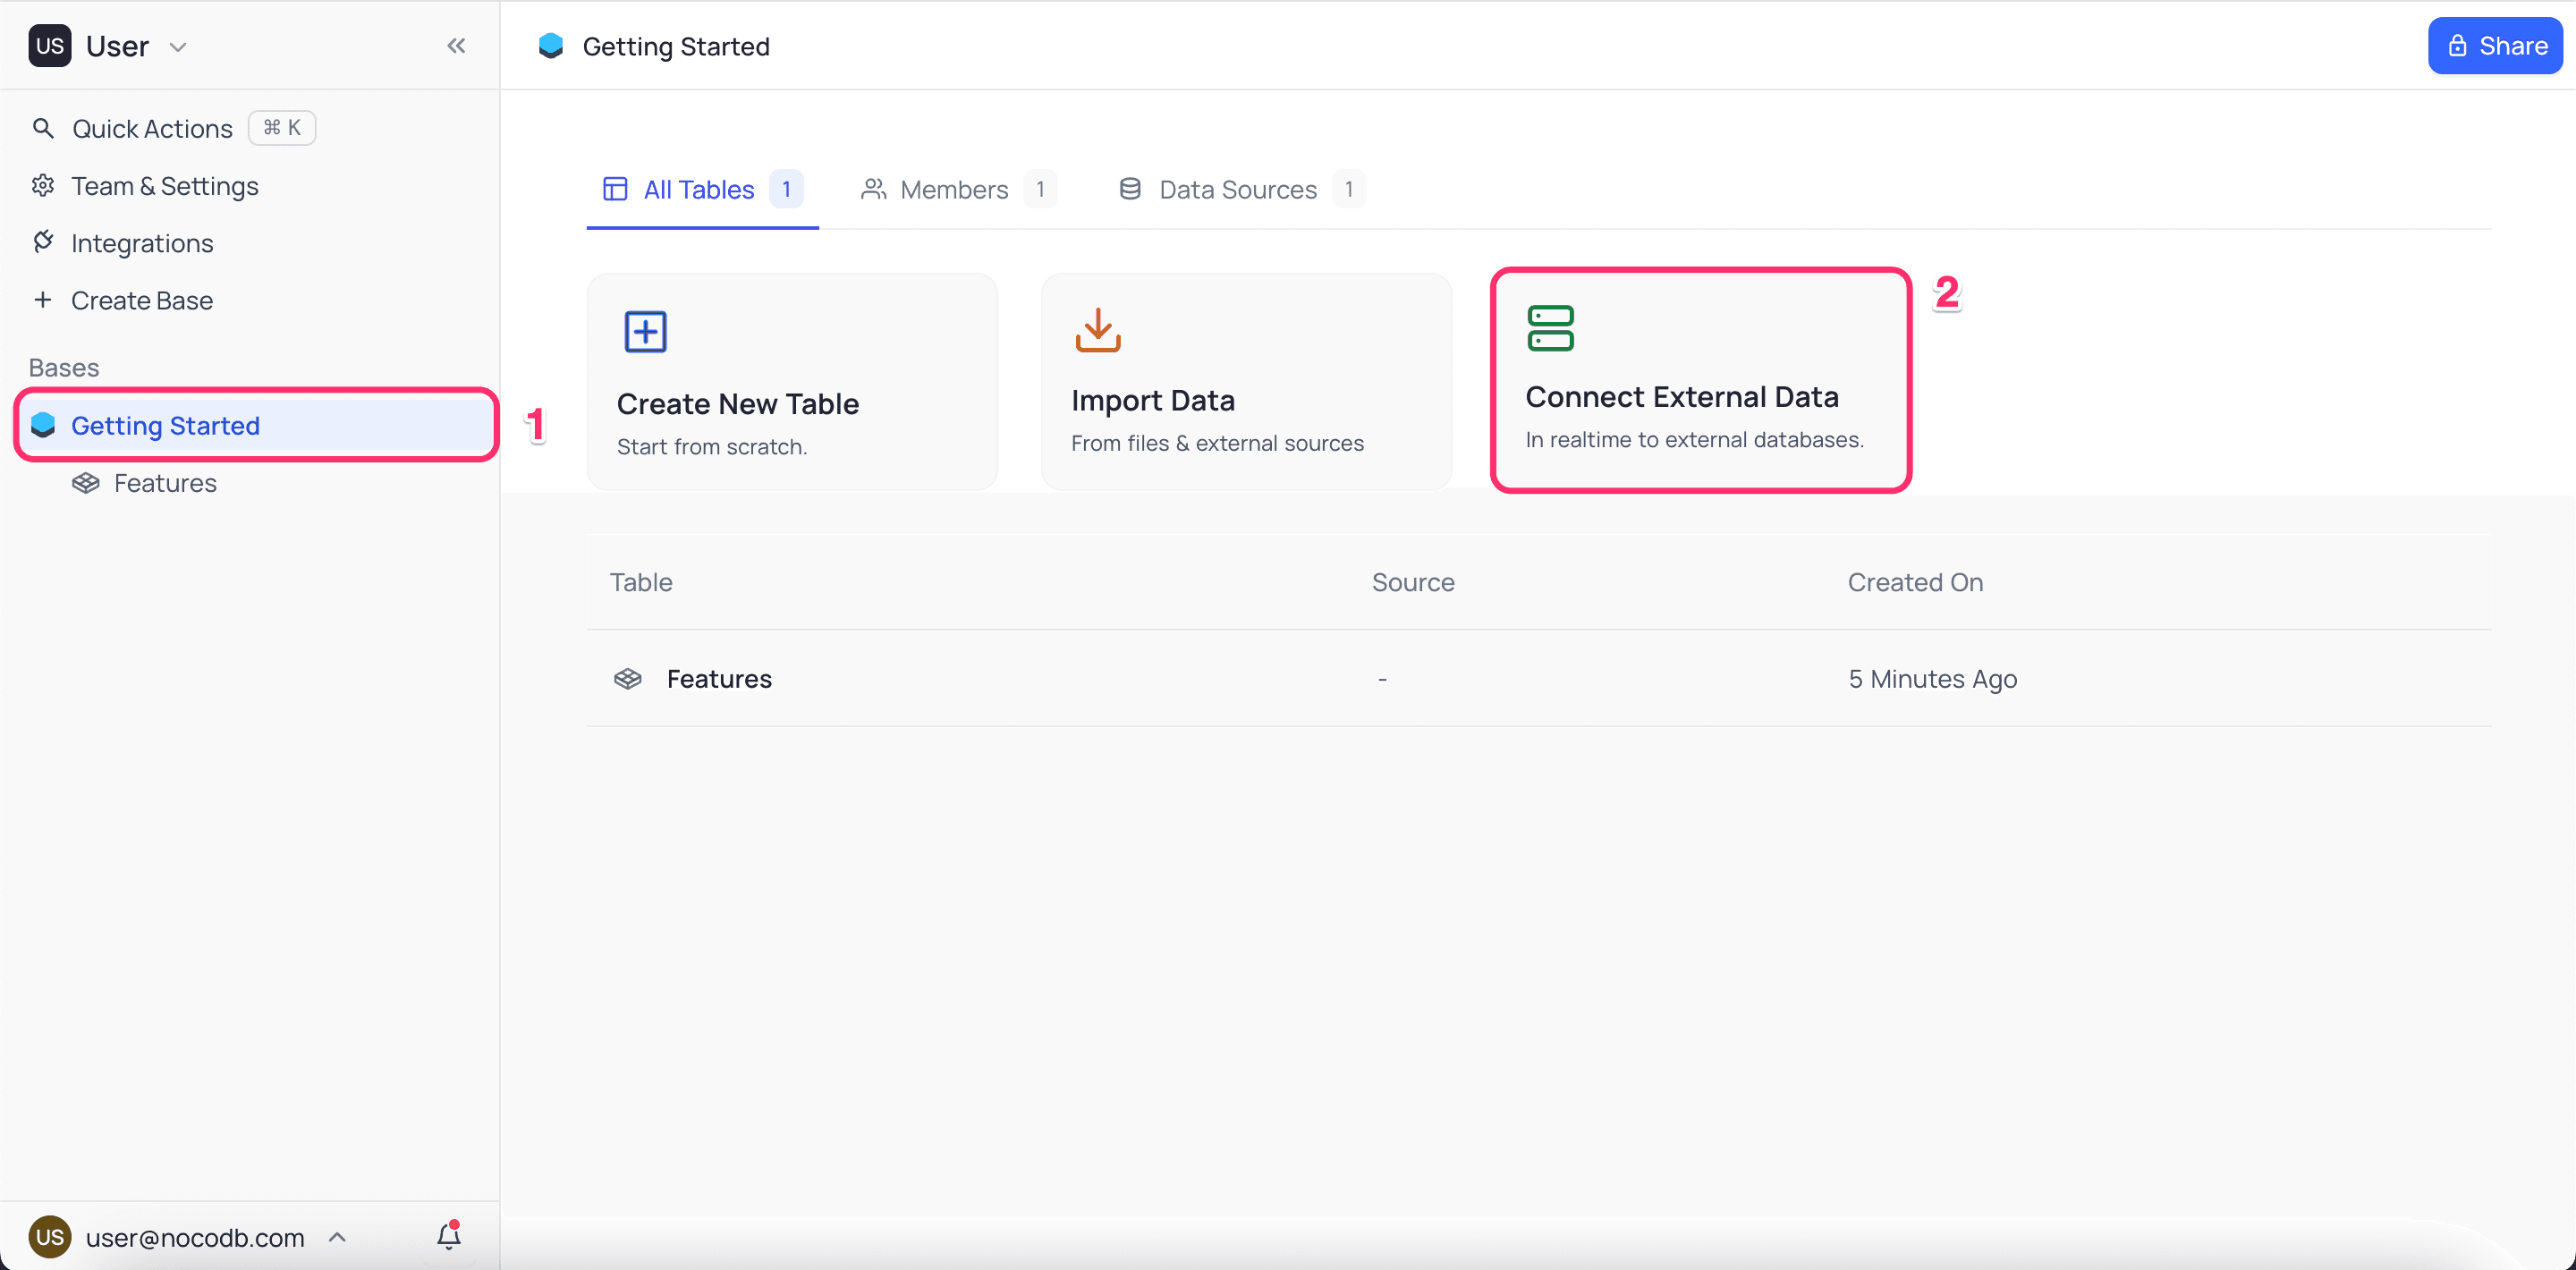Open the User workspace dropdown
Image resolution: width=2576 pixels, height=1270 pixels.
(x=178, y=47)
